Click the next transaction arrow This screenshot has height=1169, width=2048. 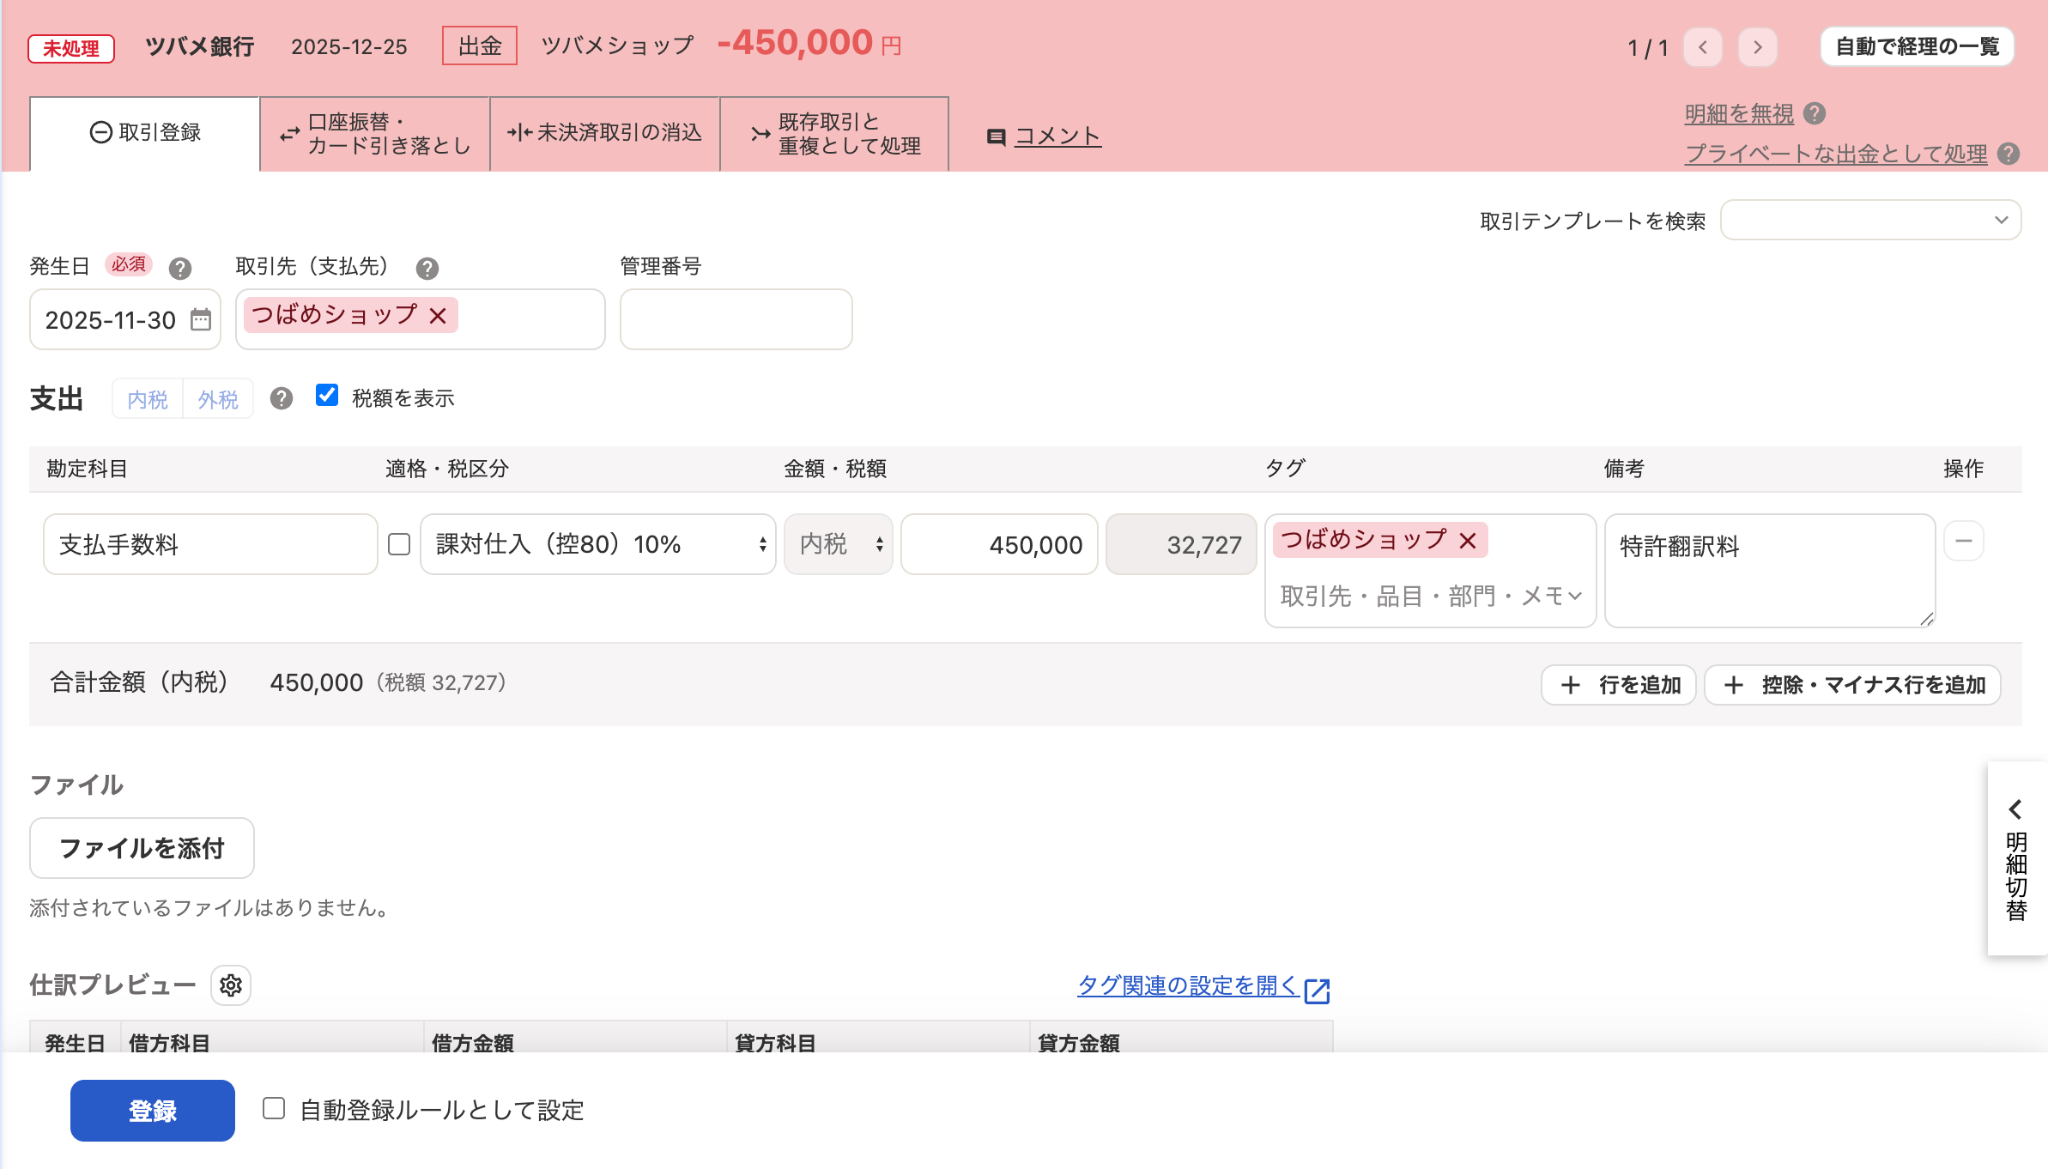(x=1757, y=47)
